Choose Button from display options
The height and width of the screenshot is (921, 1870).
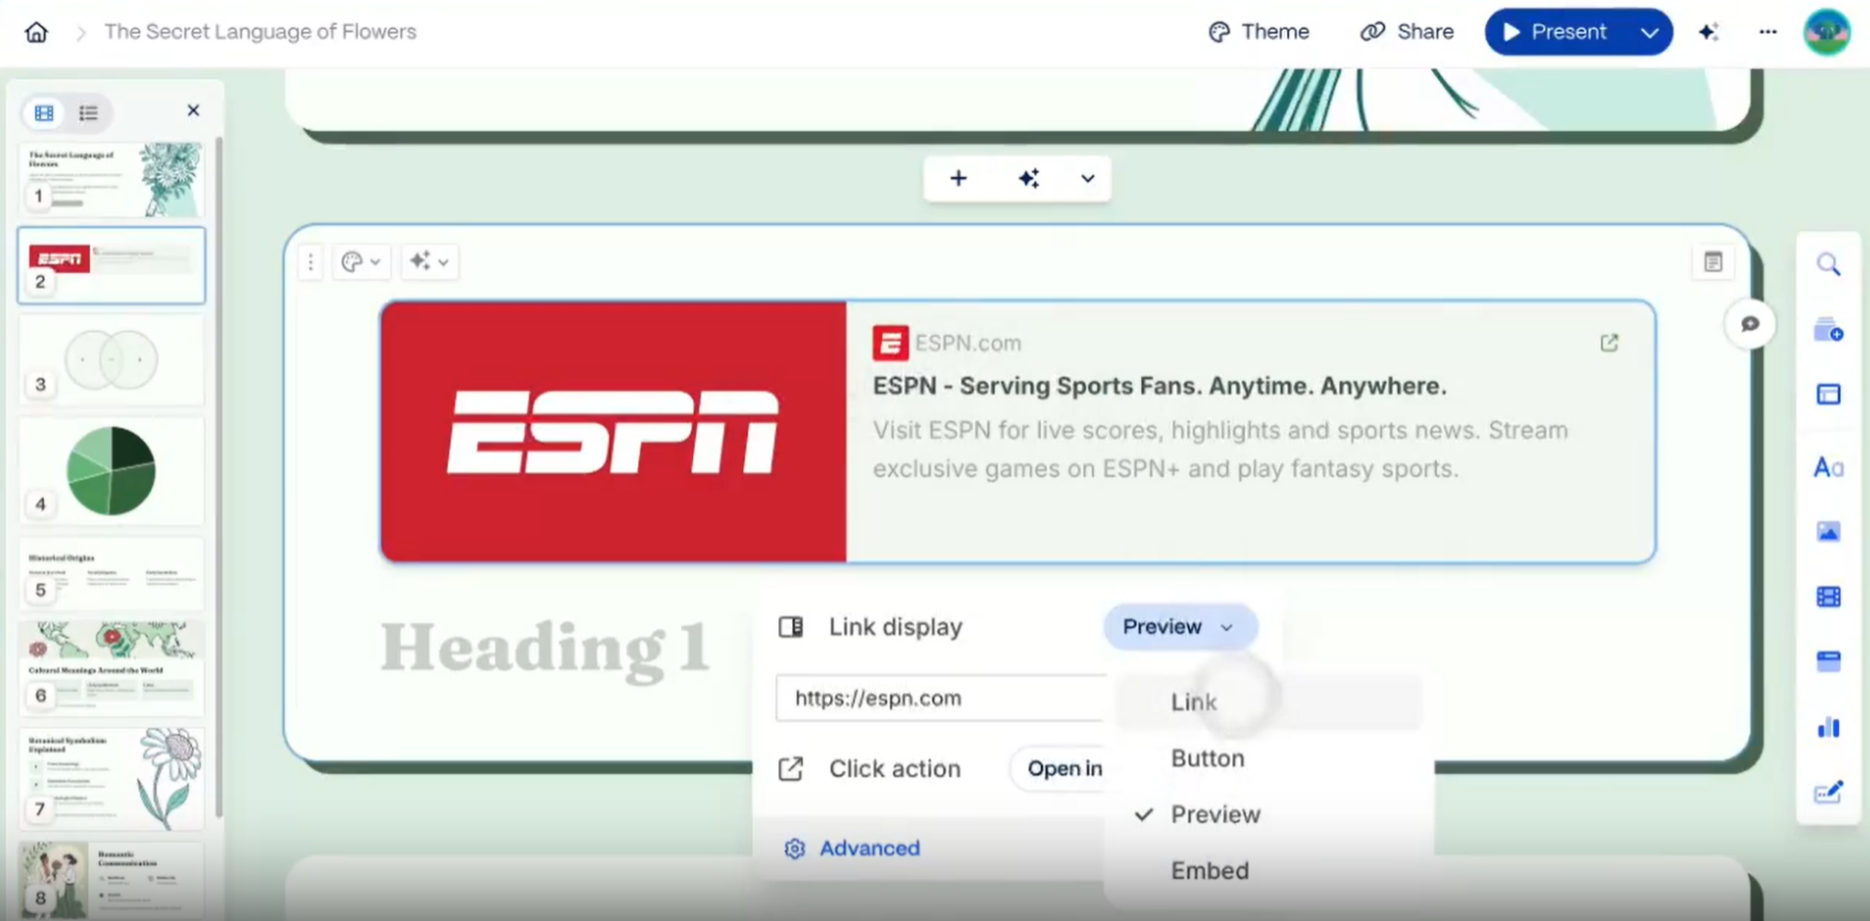[1207, 758]
